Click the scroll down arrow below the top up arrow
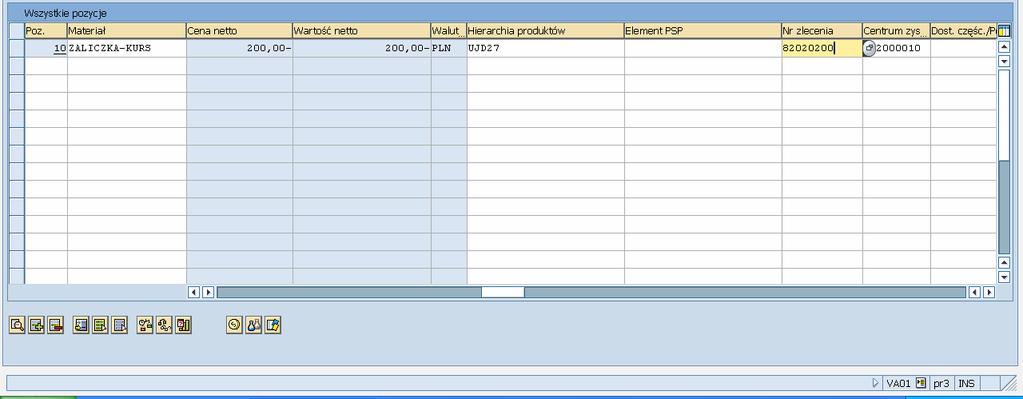Screen dimensions: 1023x399 [1004, 61]
